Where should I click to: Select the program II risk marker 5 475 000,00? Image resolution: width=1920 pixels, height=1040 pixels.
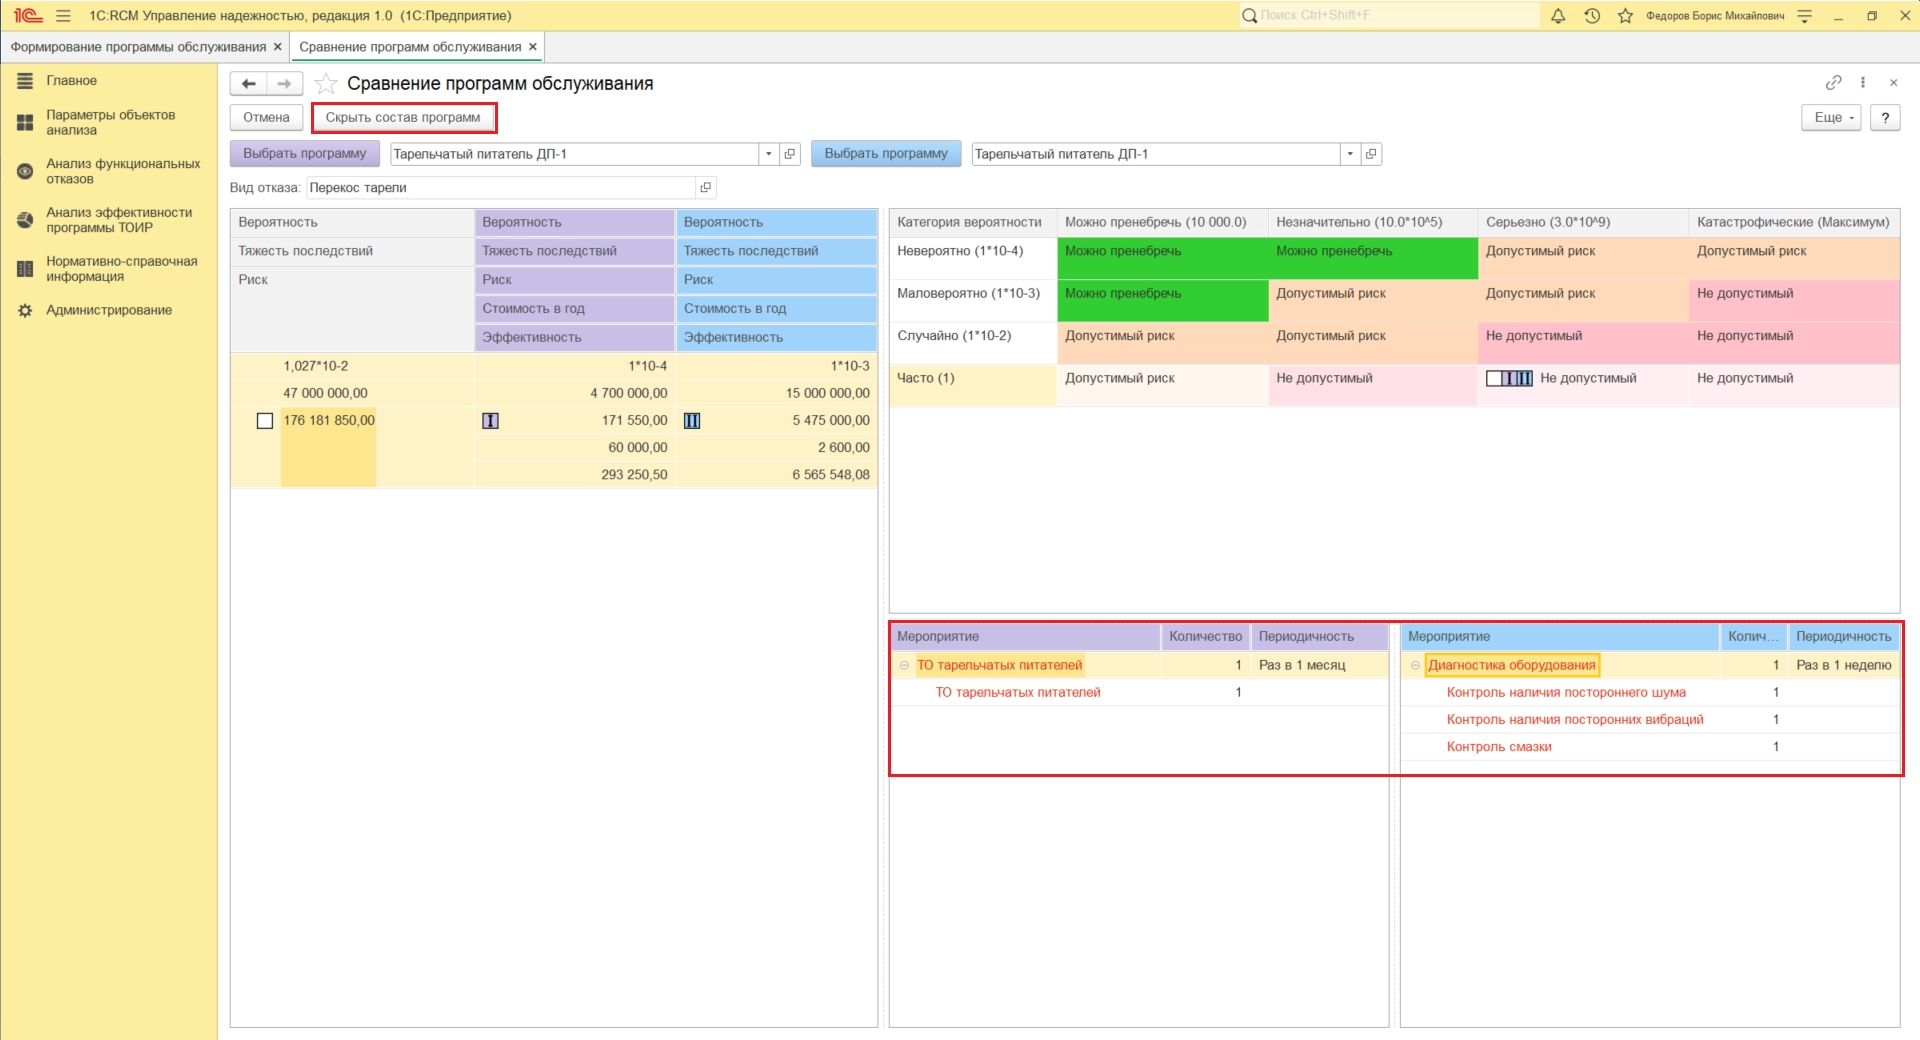pos(692,421)
